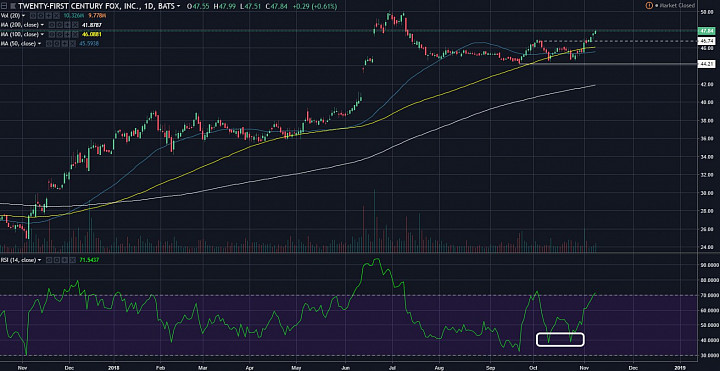
Task: Hide the RSI (14, close) indicator
Action: click(49, 260)
